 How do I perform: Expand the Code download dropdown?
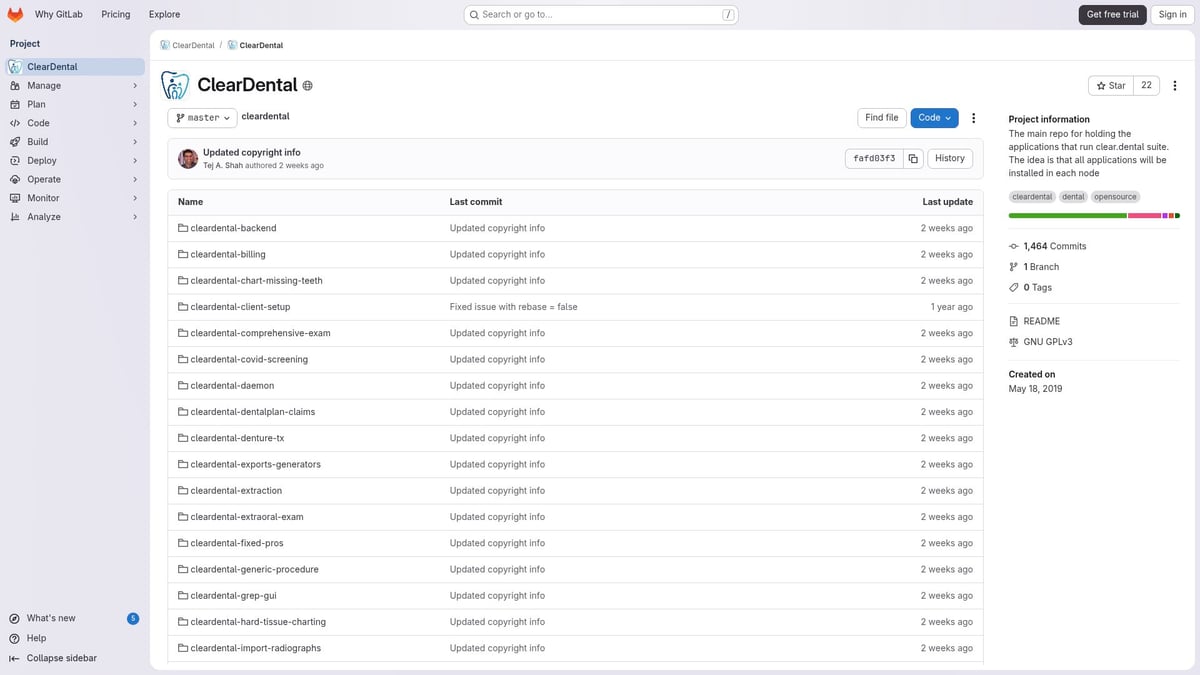934,118
